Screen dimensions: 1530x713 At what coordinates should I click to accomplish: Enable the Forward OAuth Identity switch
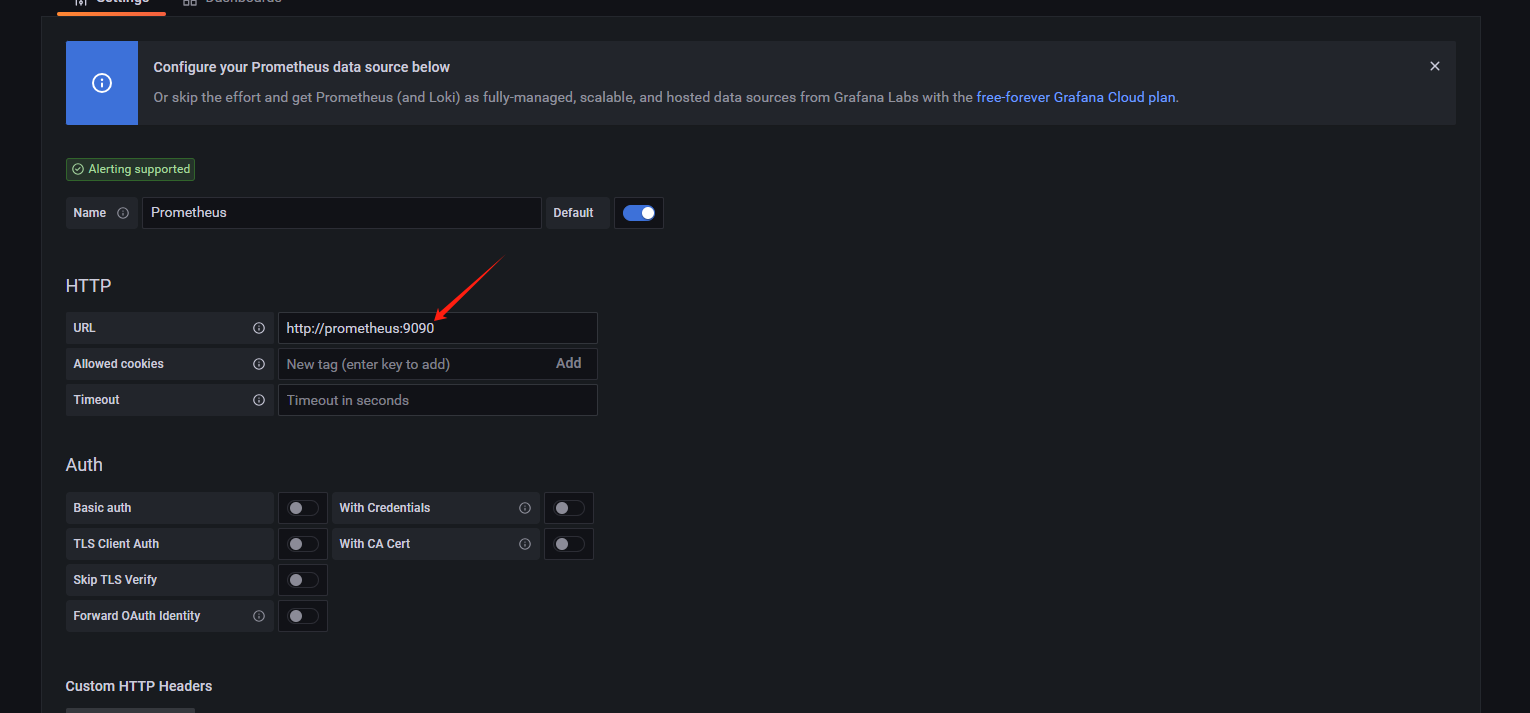[303, 616]
